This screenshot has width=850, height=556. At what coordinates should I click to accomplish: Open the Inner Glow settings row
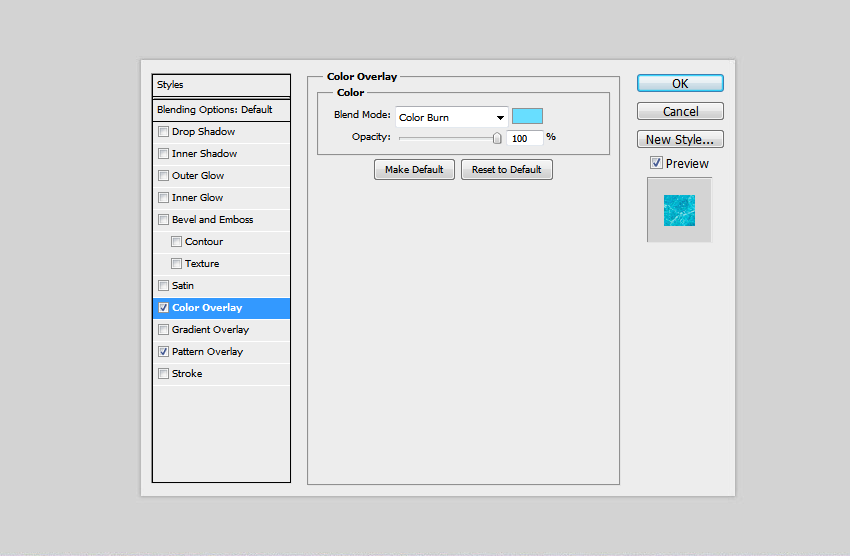click(x=221, y=198)
